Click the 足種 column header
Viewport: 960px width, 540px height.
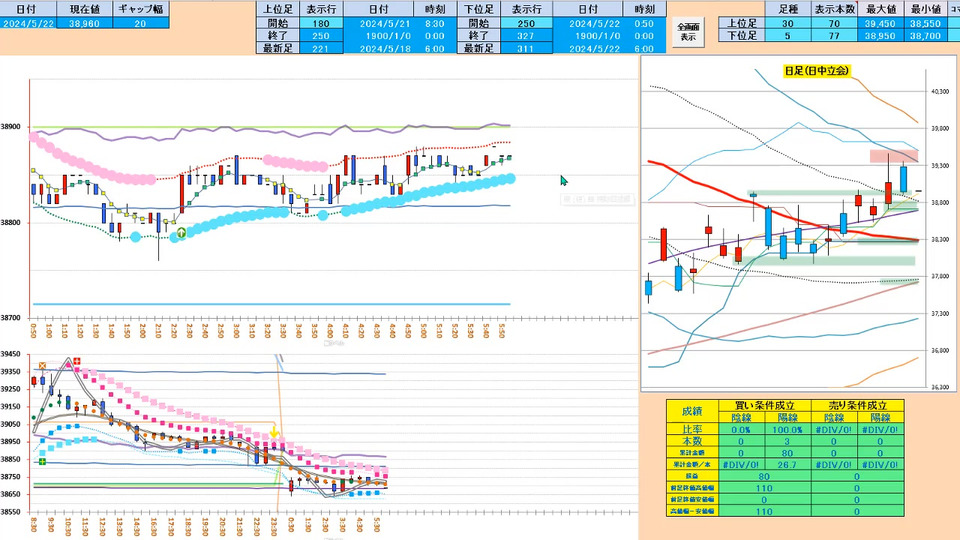787,9
